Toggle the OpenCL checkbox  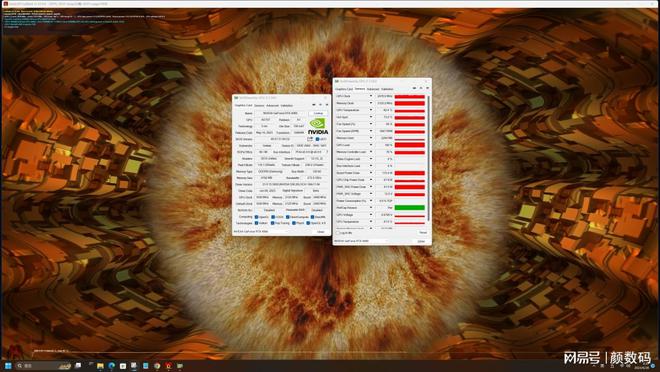[256, 217]
